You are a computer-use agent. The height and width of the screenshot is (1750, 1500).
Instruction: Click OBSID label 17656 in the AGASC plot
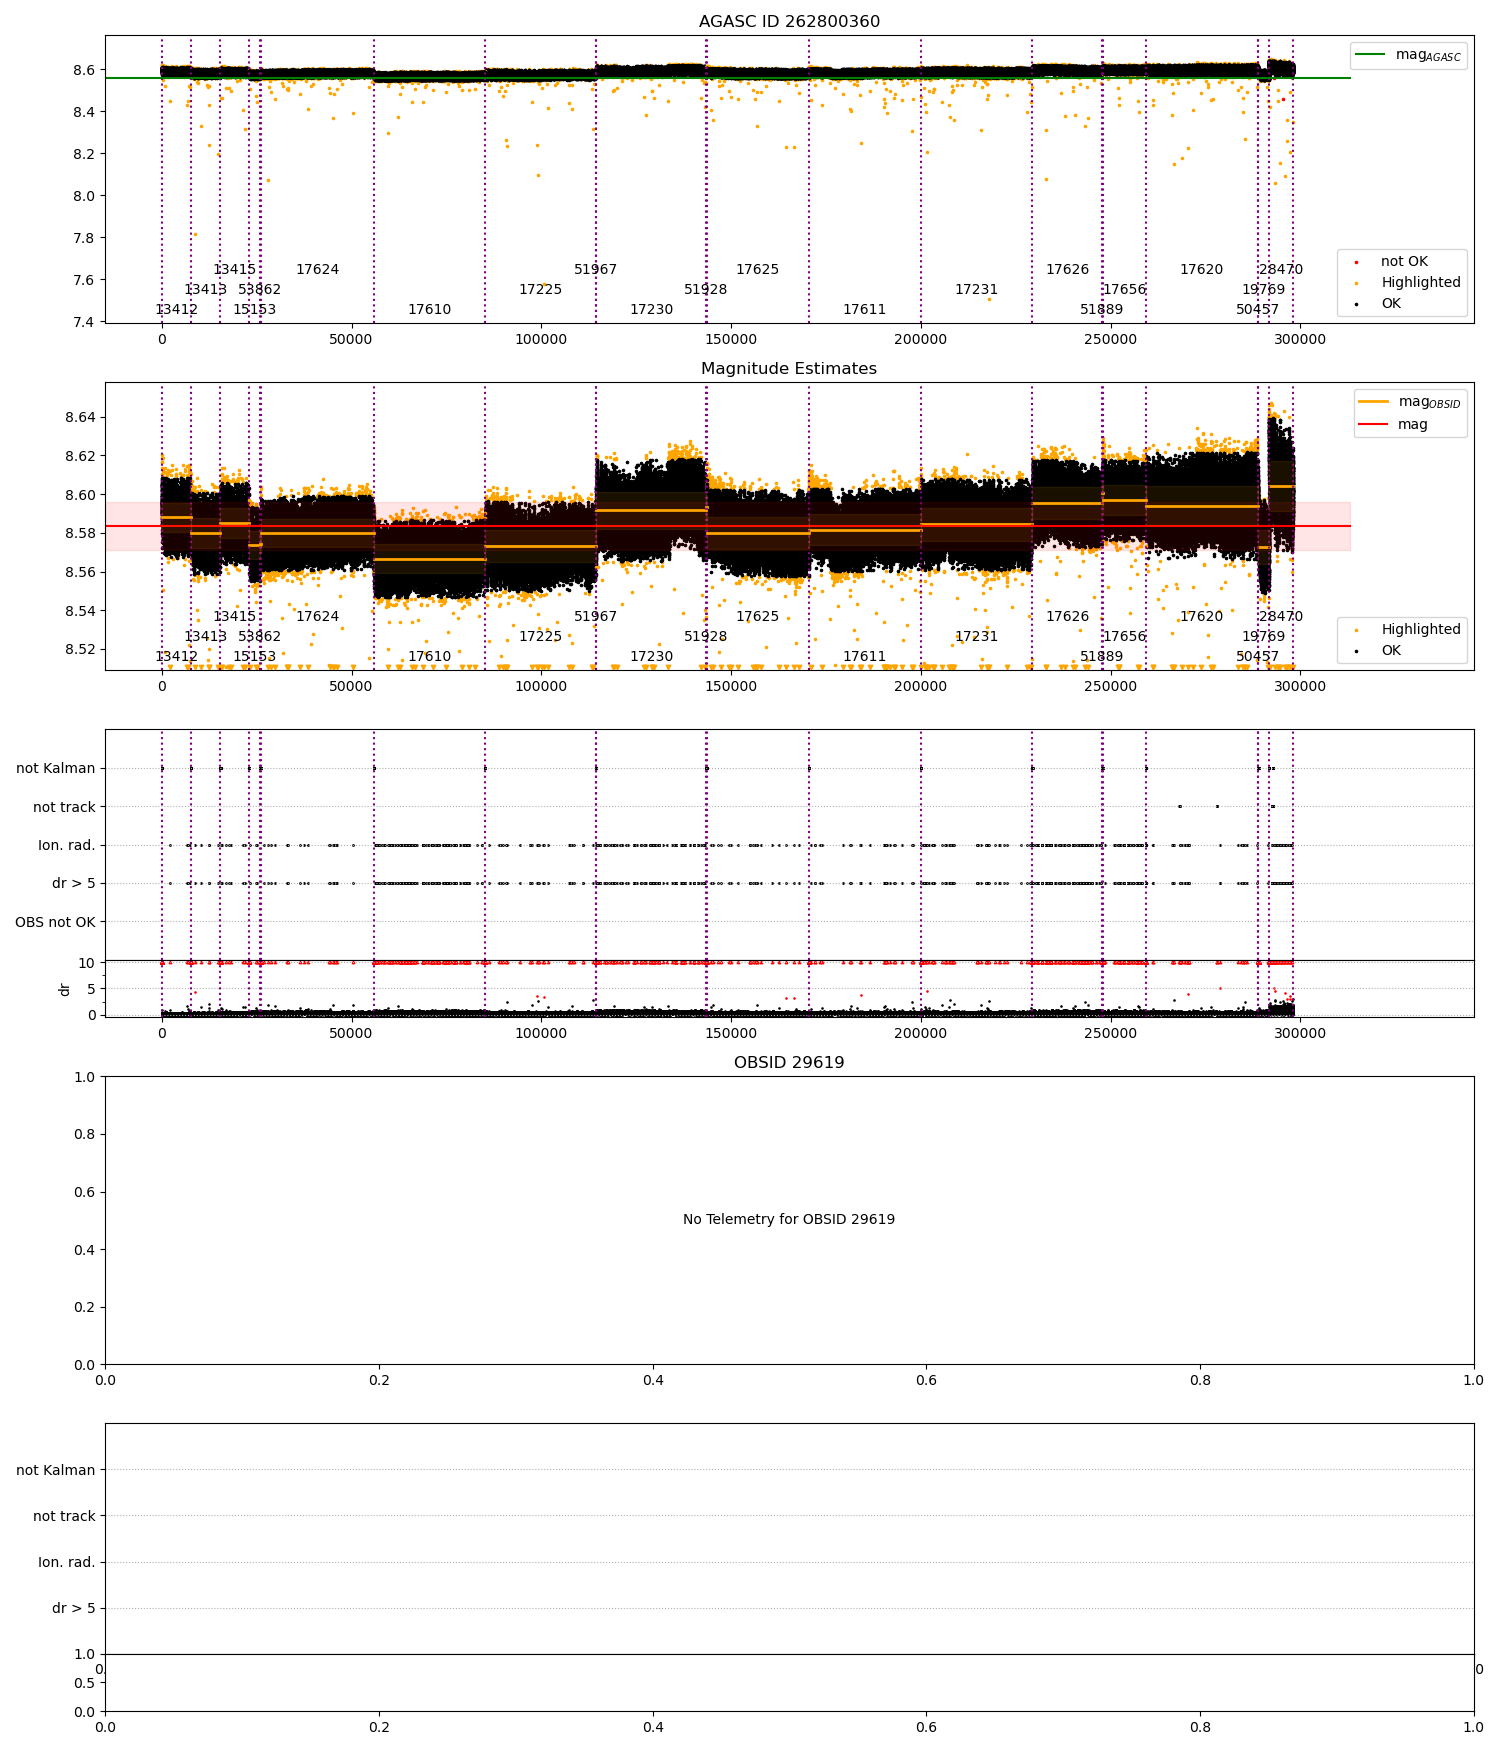(x=1124, y=290)
